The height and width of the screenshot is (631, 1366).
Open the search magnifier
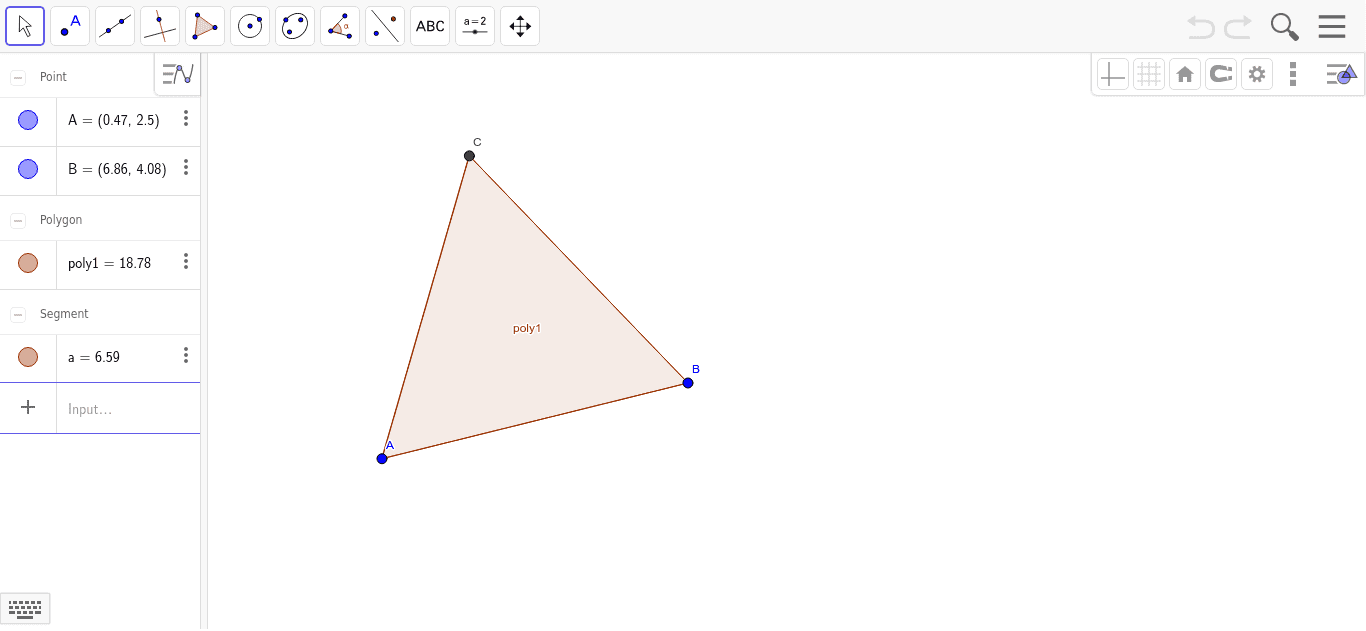click(x=1285, y=27)
